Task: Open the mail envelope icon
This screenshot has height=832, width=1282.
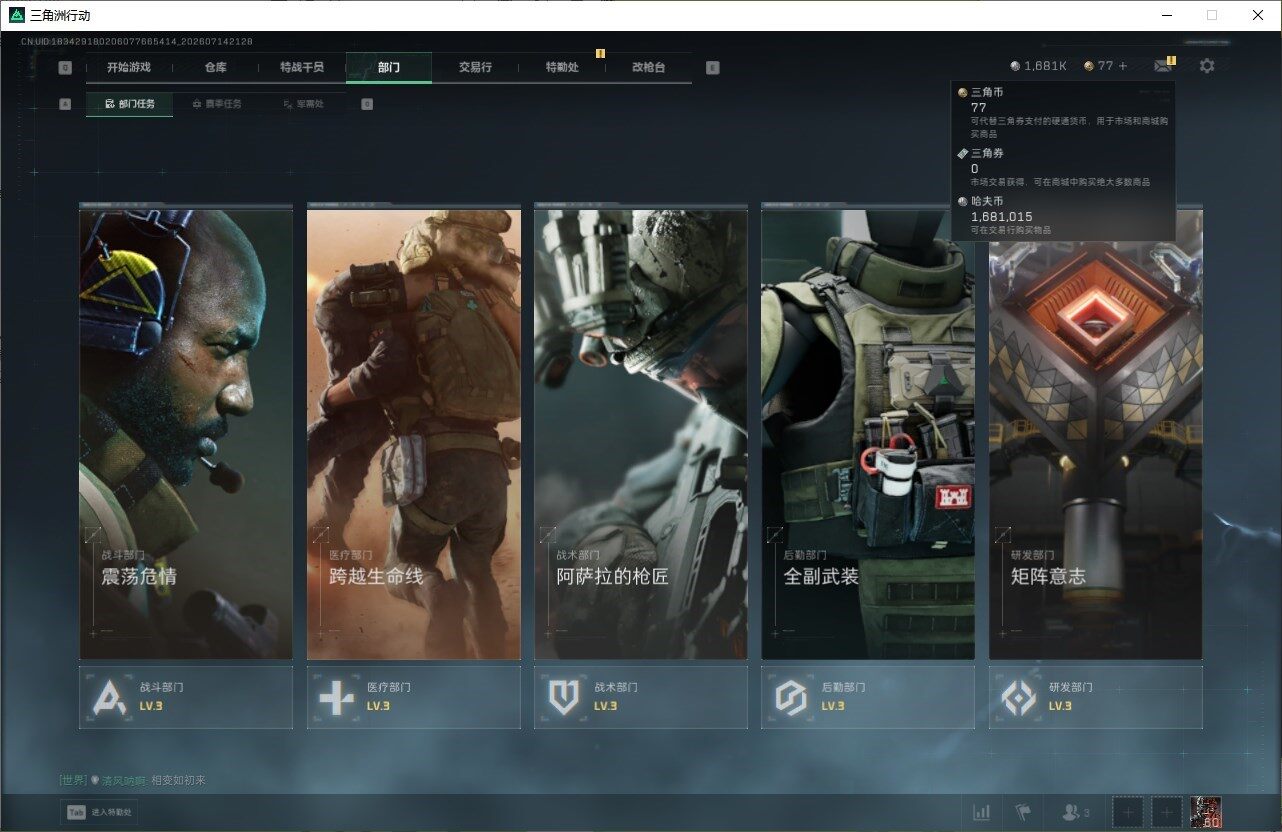Action: pos(1162,66)
